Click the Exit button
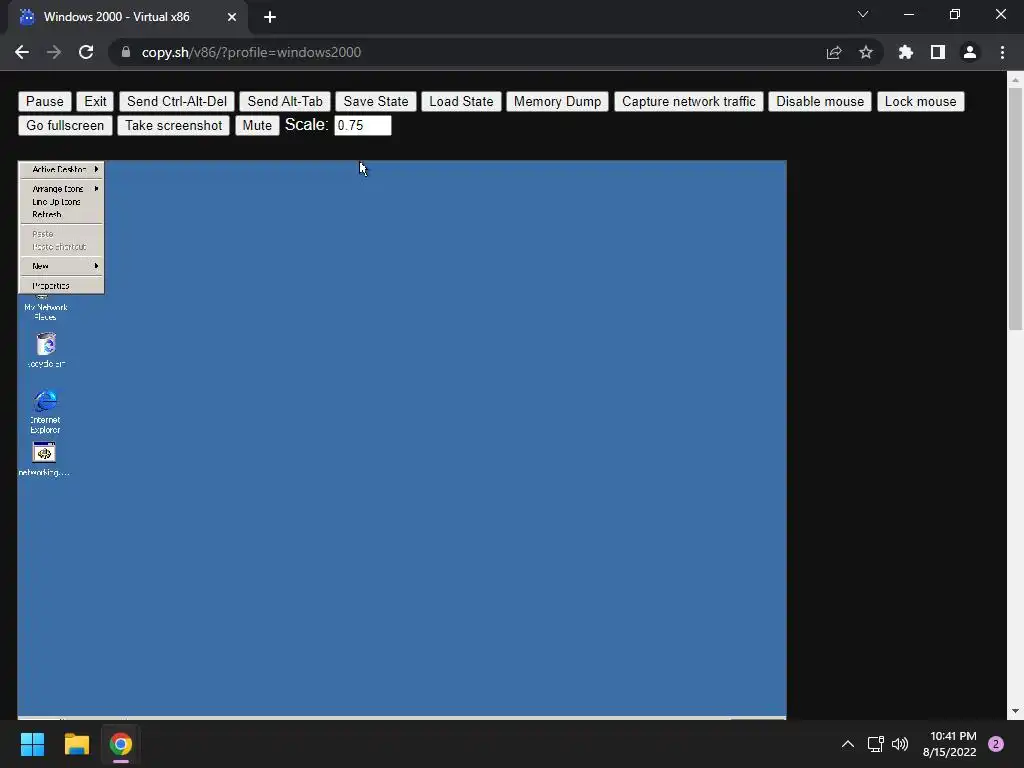Screen dimensions: 1024x768 point(95,101)
